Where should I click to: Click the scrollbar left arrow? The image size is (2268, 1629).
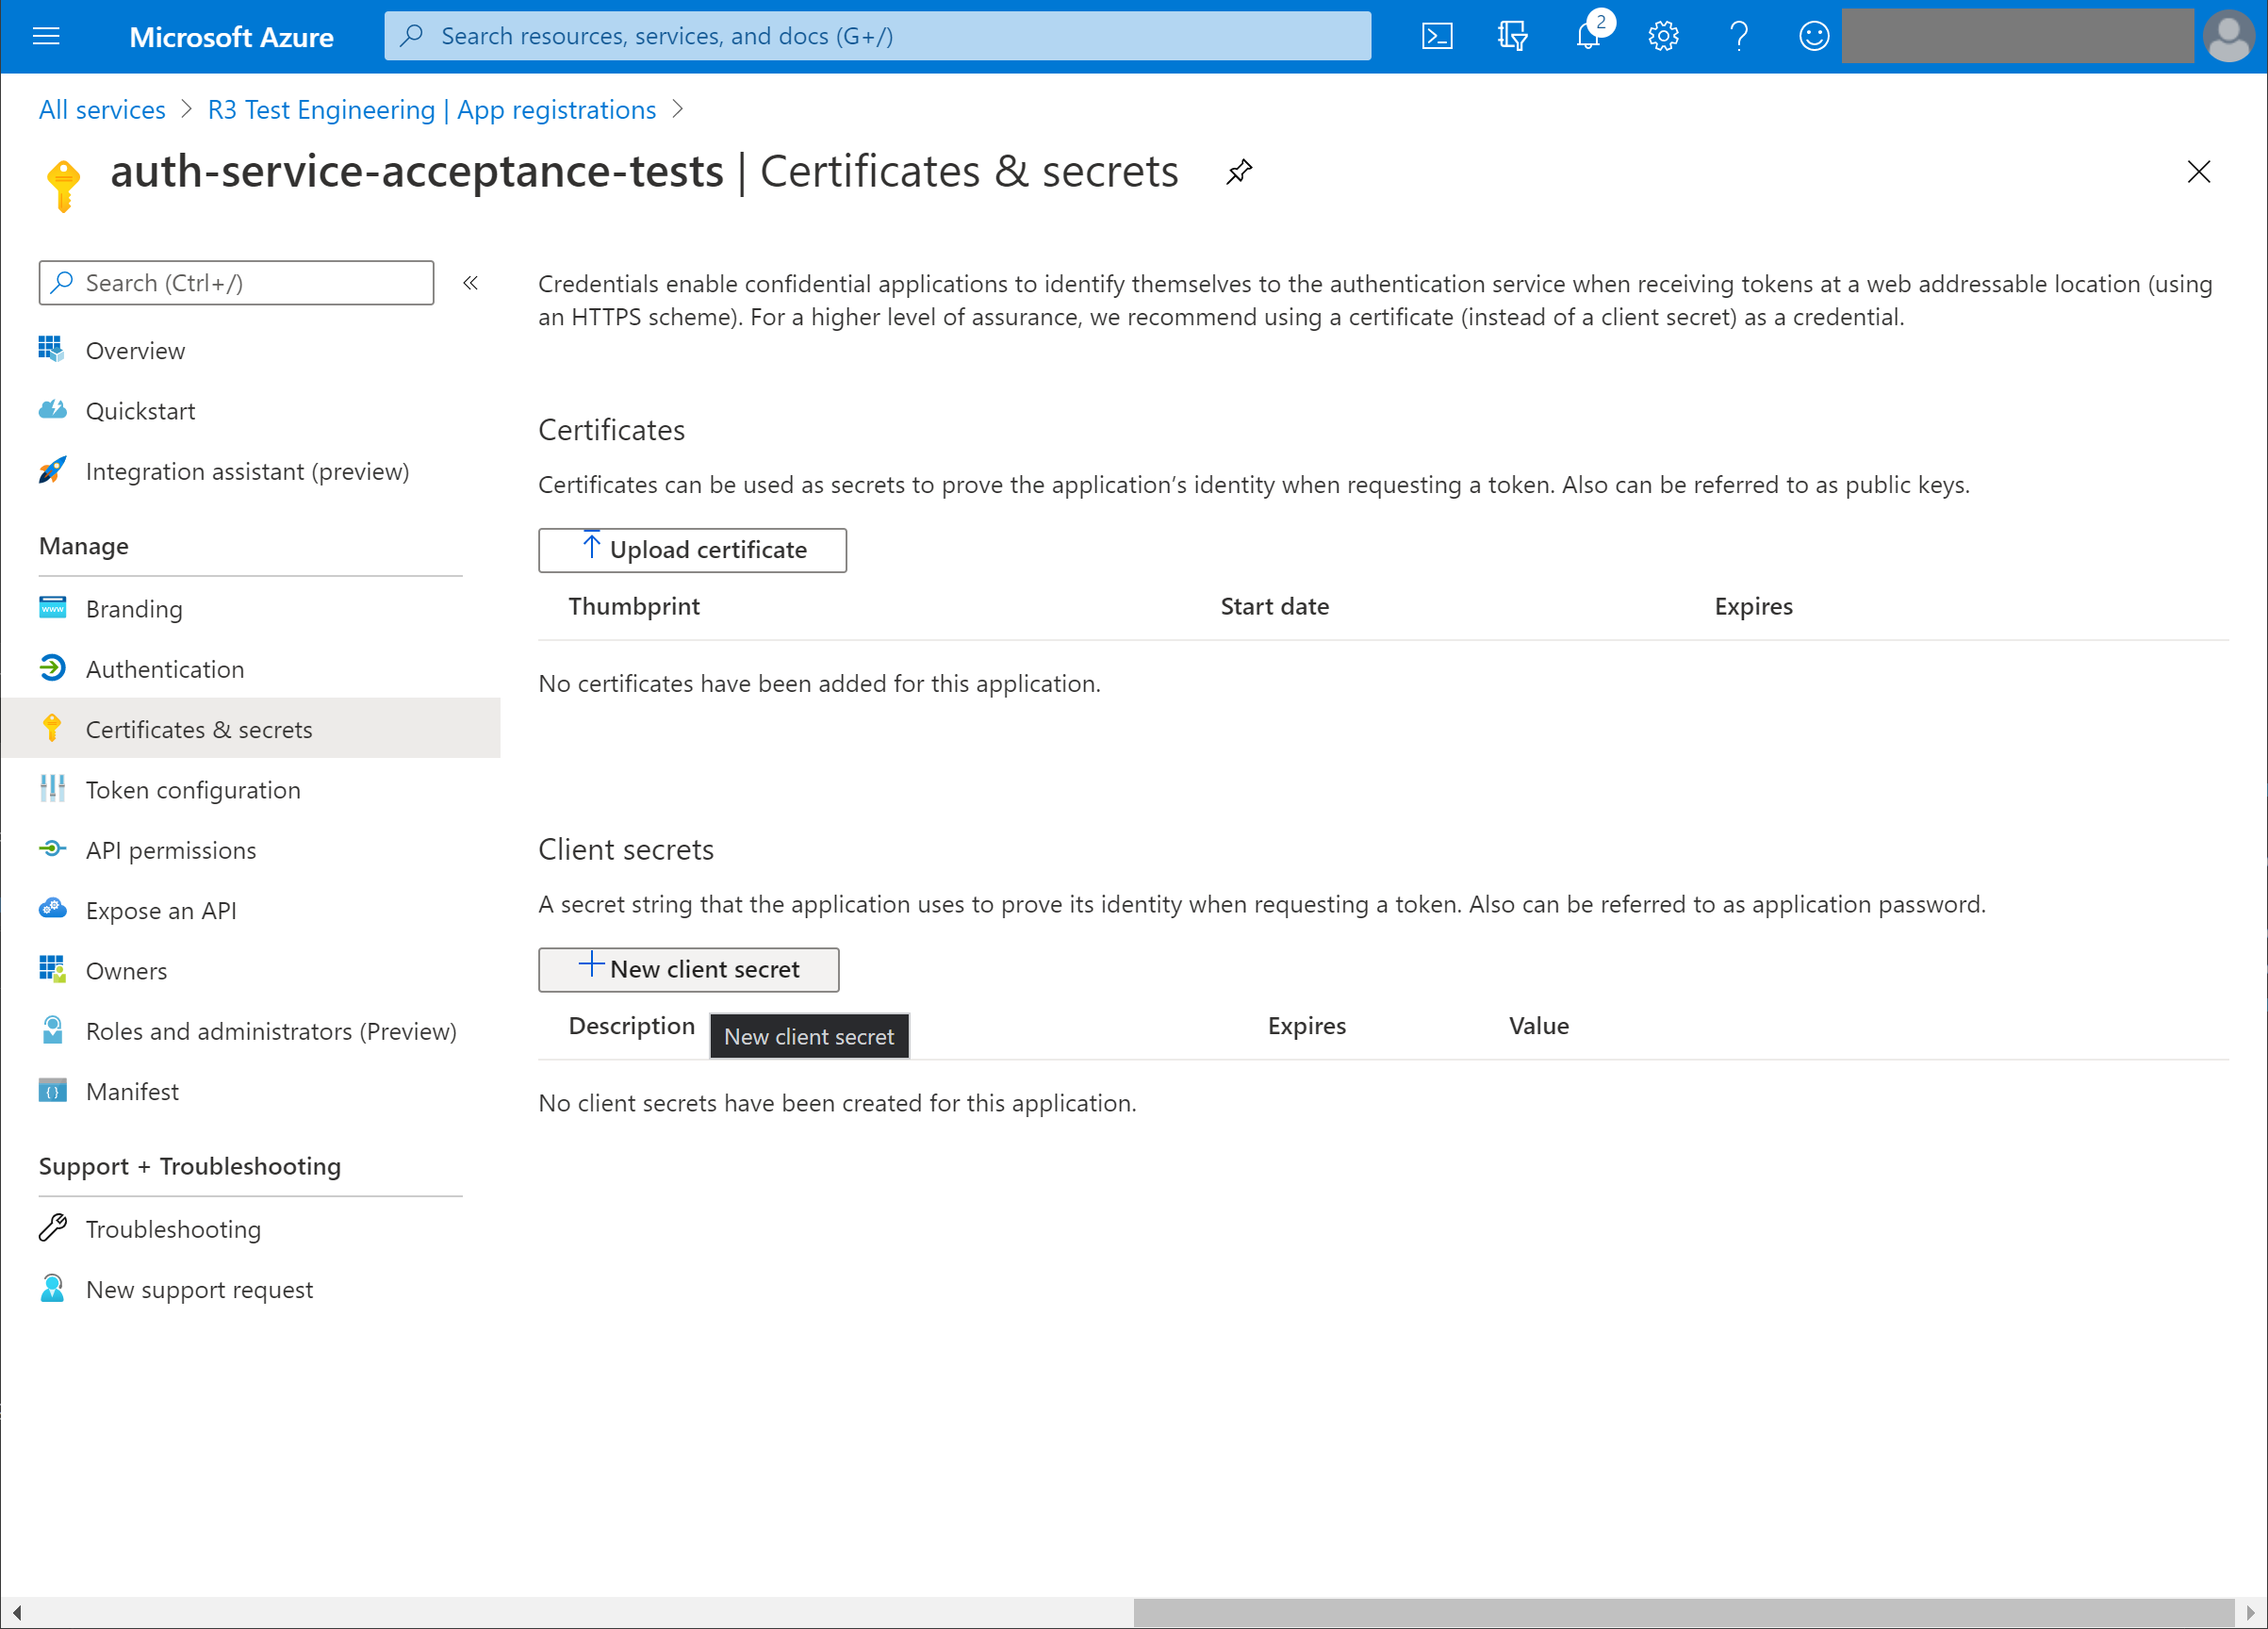pos(16,1612)
